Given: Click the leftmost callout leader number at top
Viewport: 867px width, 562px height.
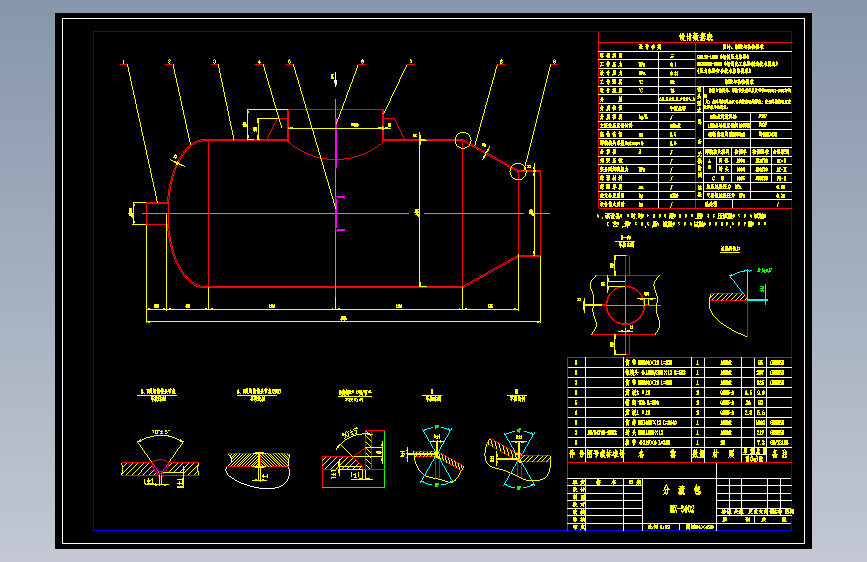Looking at the screenshot, I should pyautogui.click(x=123, y=62).
